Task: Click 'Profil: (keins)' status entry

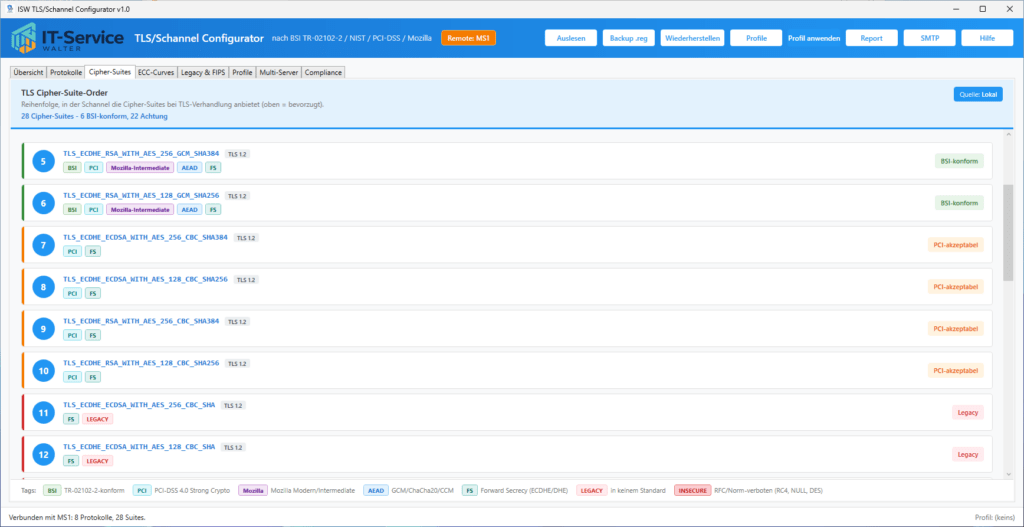Action: coord(994,517)
